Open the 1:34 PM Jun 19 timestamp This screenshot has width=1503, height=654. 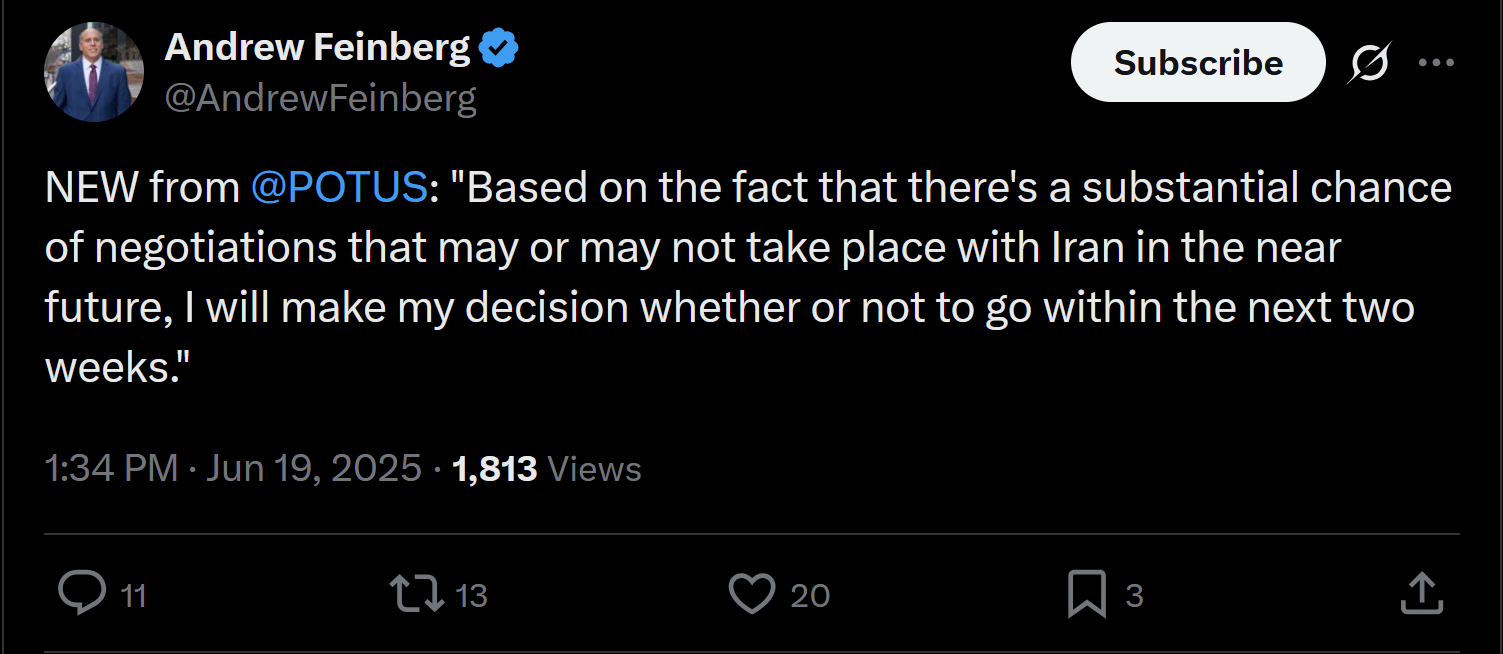pos(233,468)
